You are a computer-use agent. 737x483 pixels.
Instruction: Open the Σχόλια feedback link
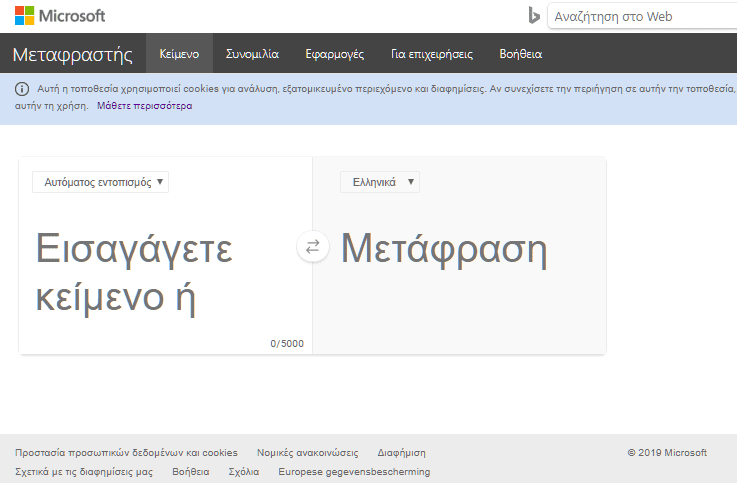243,471
